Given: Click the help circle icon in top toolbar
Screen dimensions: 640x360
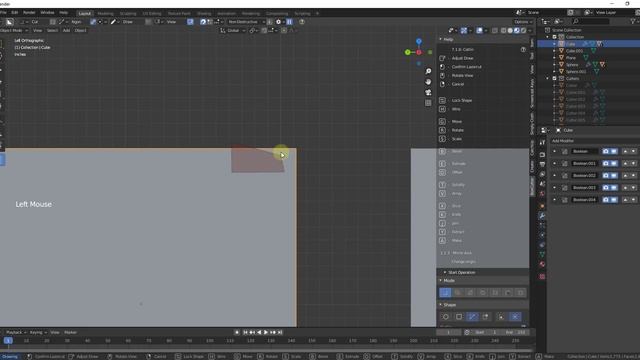Looking at the screenshot, I should (302, 22).
